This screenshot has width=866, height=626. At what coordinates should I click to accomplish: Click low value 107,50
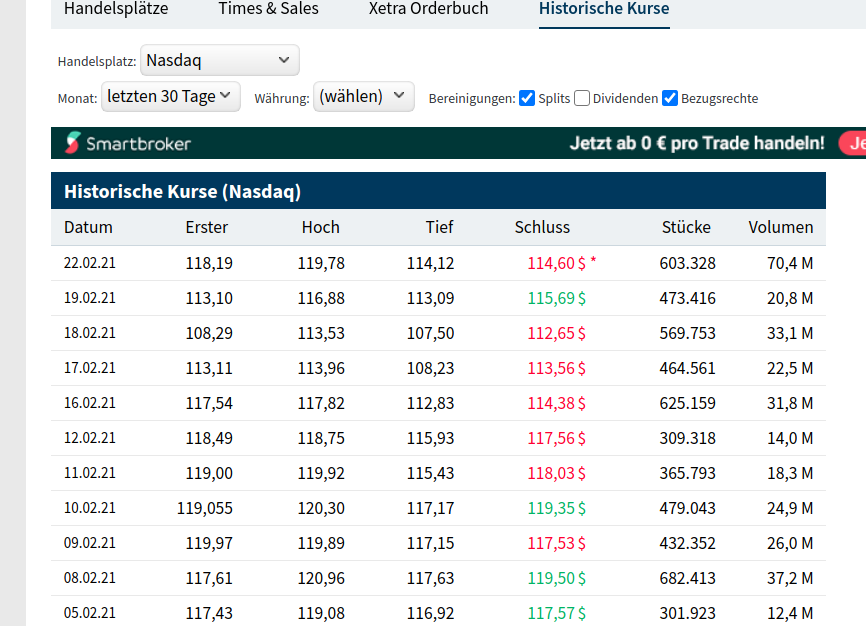click(x=431, y=333)
